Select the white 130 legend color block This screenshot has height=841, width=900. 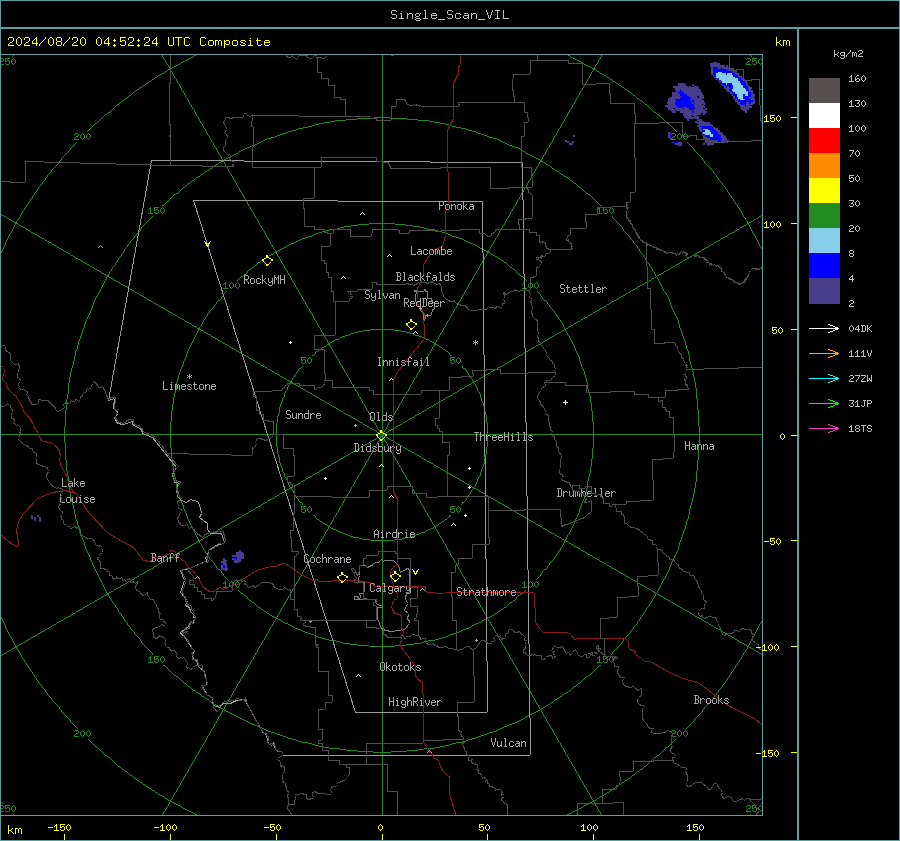(x=824, y=116)
